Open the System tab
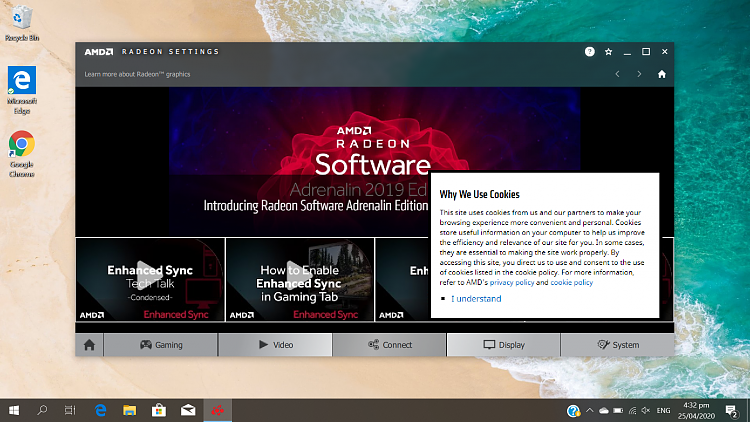The width and height of the screenshot is (750, 422). pyautogui.click(x=618, y=345)
